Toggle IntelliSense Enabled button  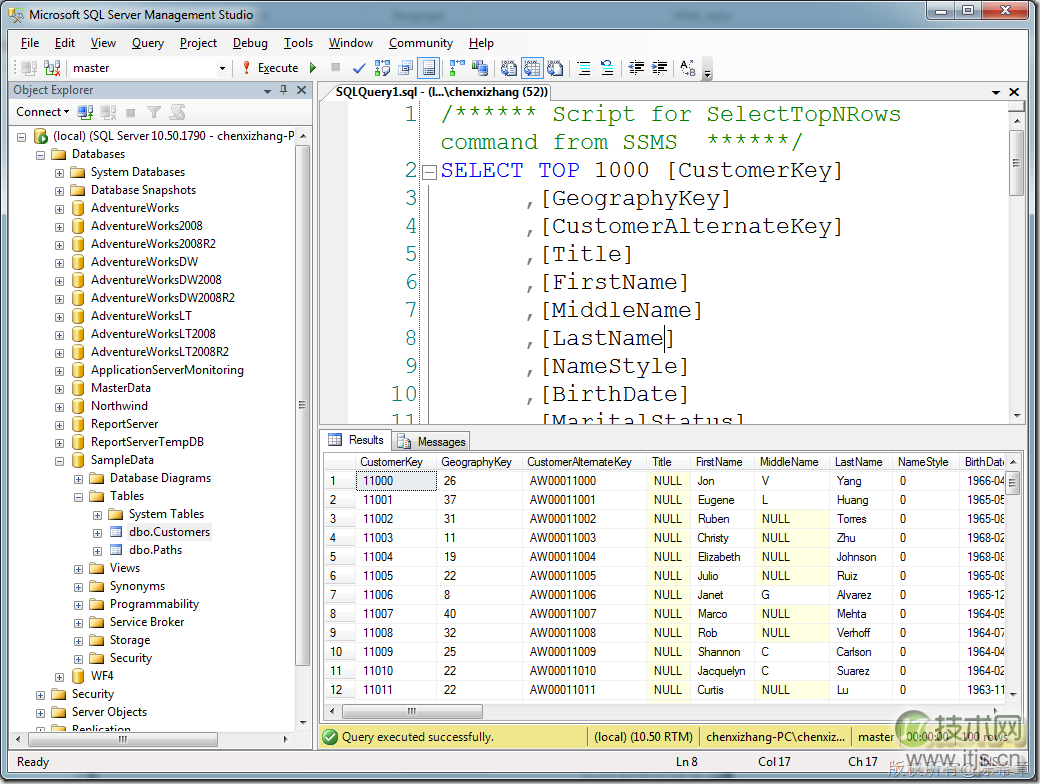point(429,68)
